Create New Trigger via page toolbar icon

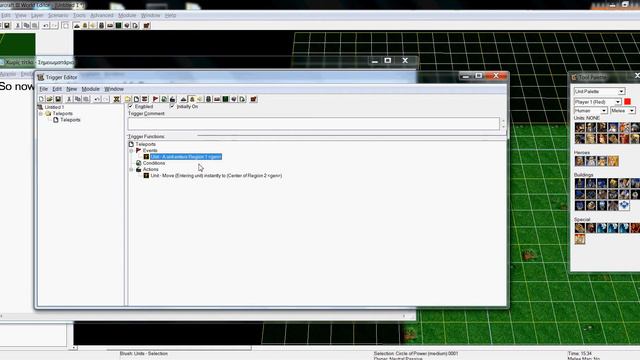pyautogui.click(x=136, y=99)
